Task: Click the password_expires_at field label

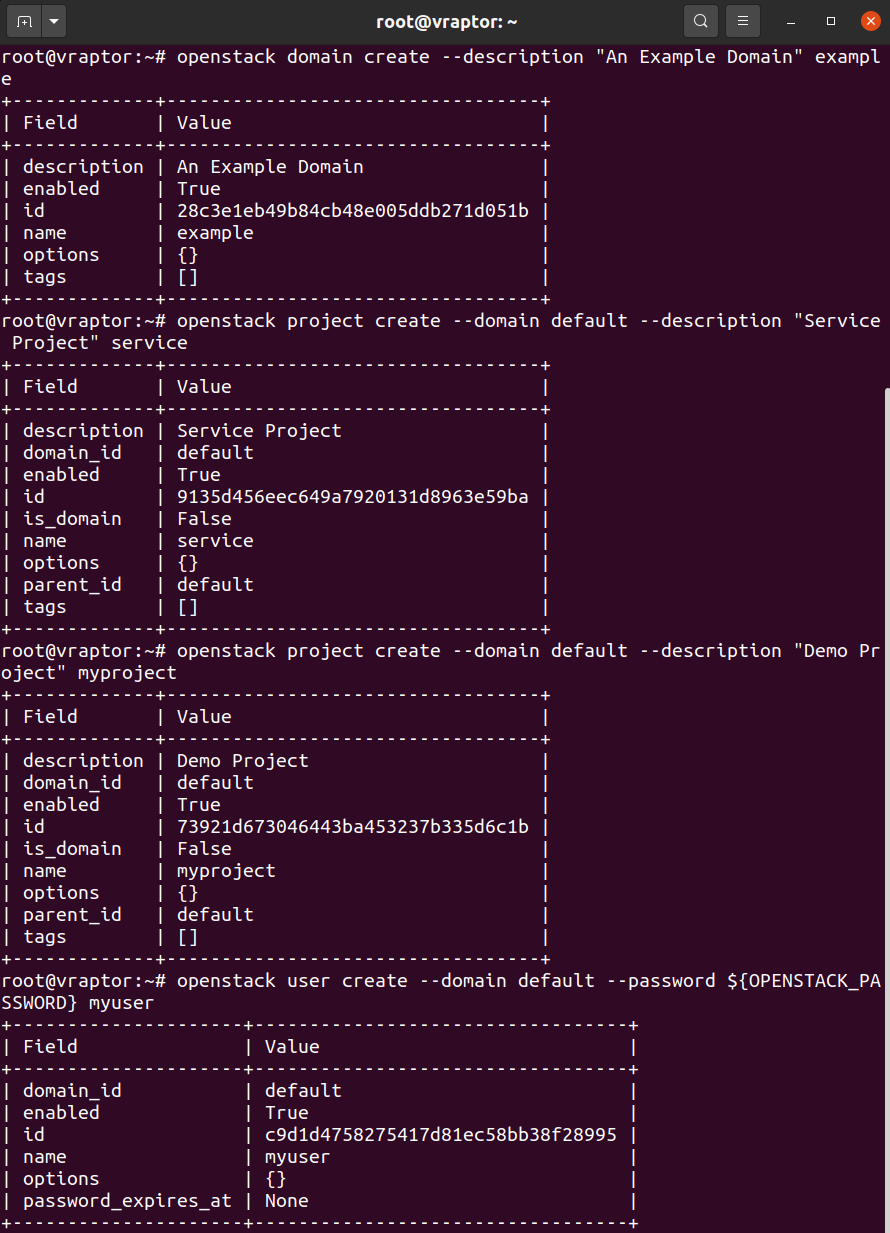Action: click(x=127, y=1201)
